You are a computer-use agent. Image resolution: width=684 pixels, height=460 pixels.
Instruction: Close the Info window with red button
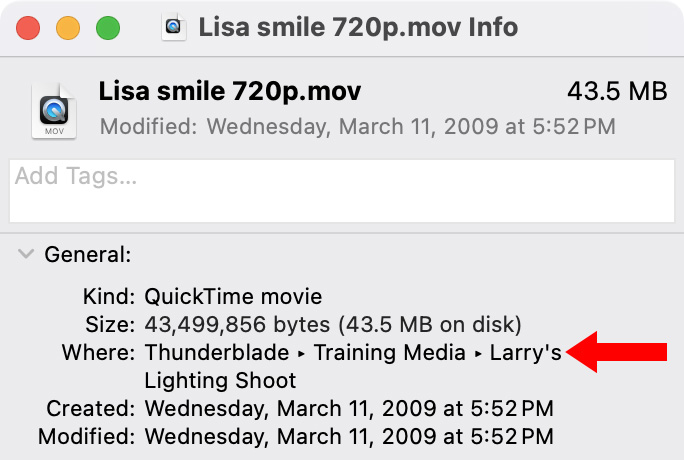[x=28, y=28]
